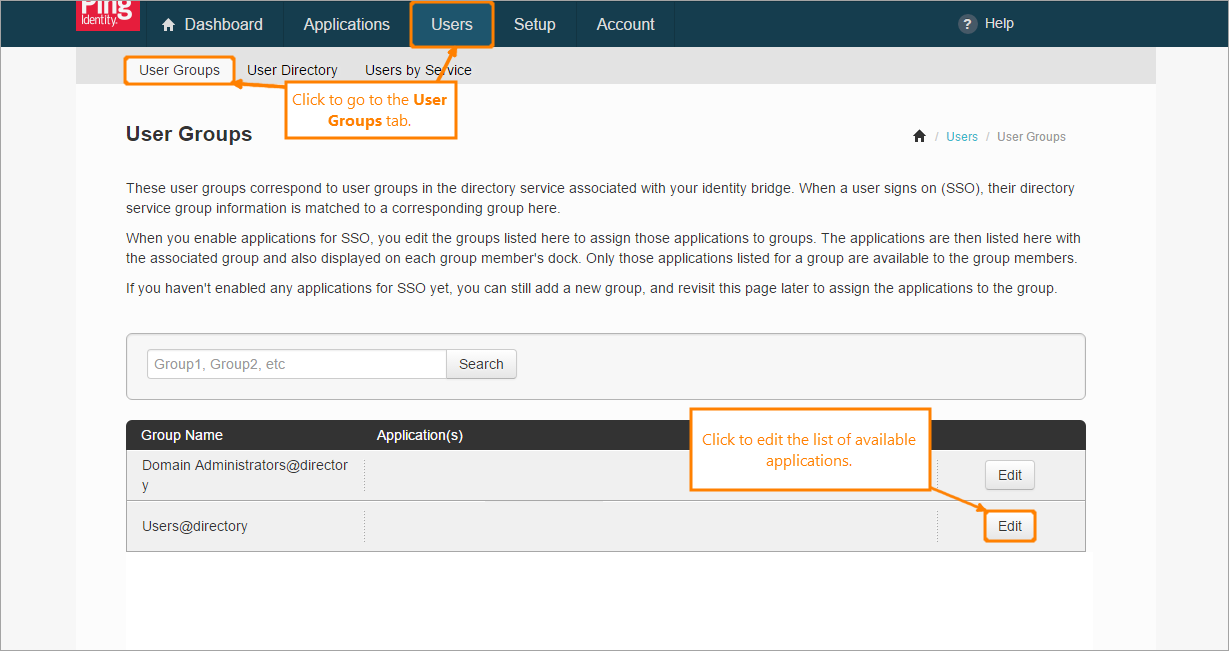Click the Help text link

click(999, 24)
